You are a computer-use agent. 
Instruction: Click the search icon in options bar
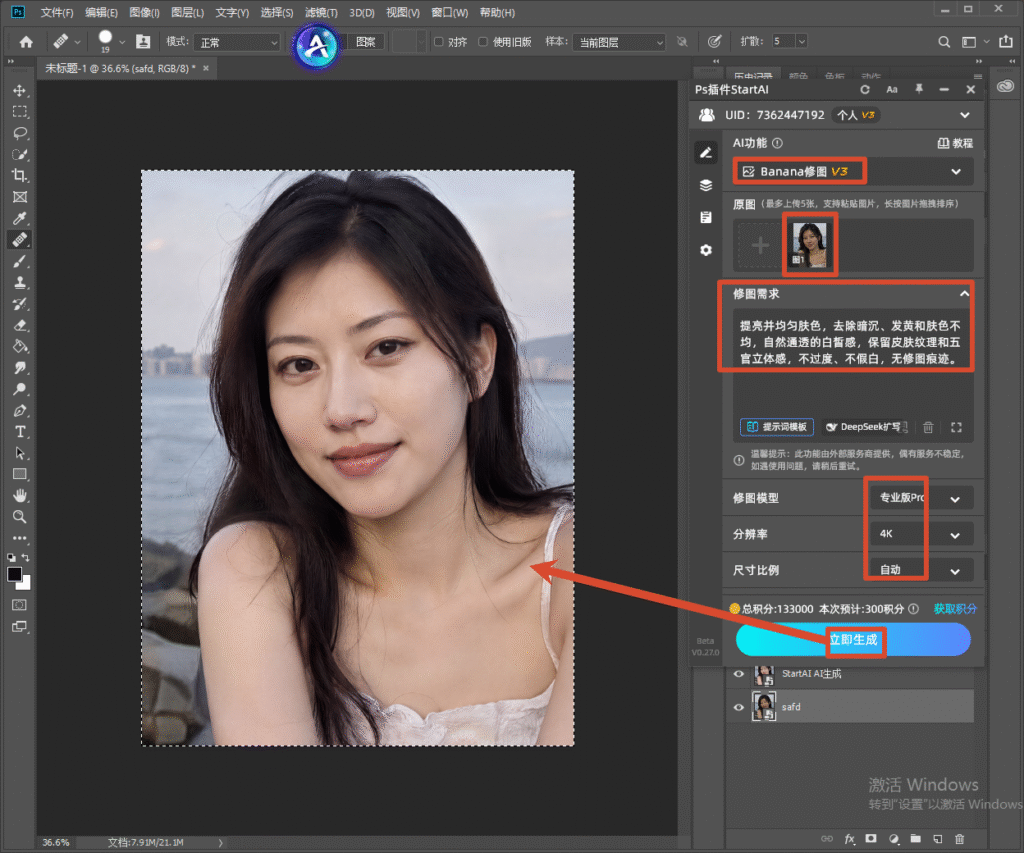coord(944,42)
